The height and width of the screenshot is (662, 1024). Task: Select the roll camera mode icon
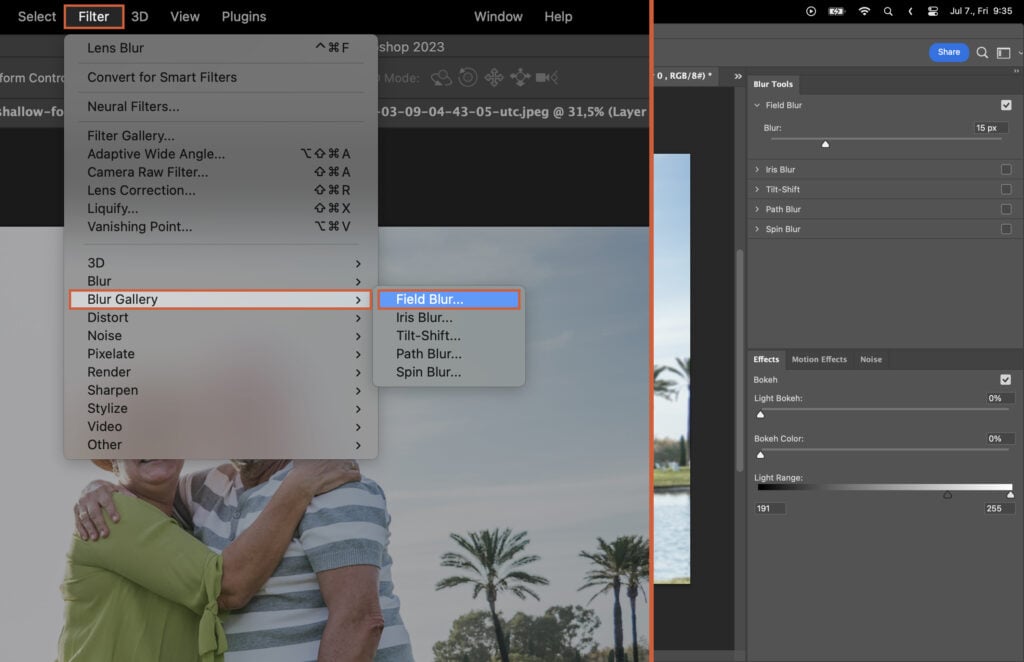[469, 78]
